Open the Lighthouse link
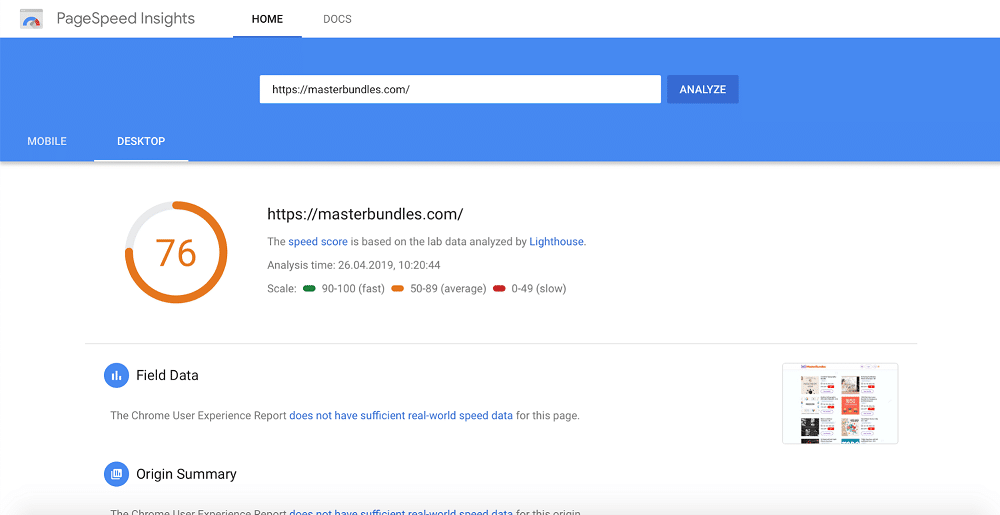The width and height of the screenshot is (1000, 515). coord(556,242)
